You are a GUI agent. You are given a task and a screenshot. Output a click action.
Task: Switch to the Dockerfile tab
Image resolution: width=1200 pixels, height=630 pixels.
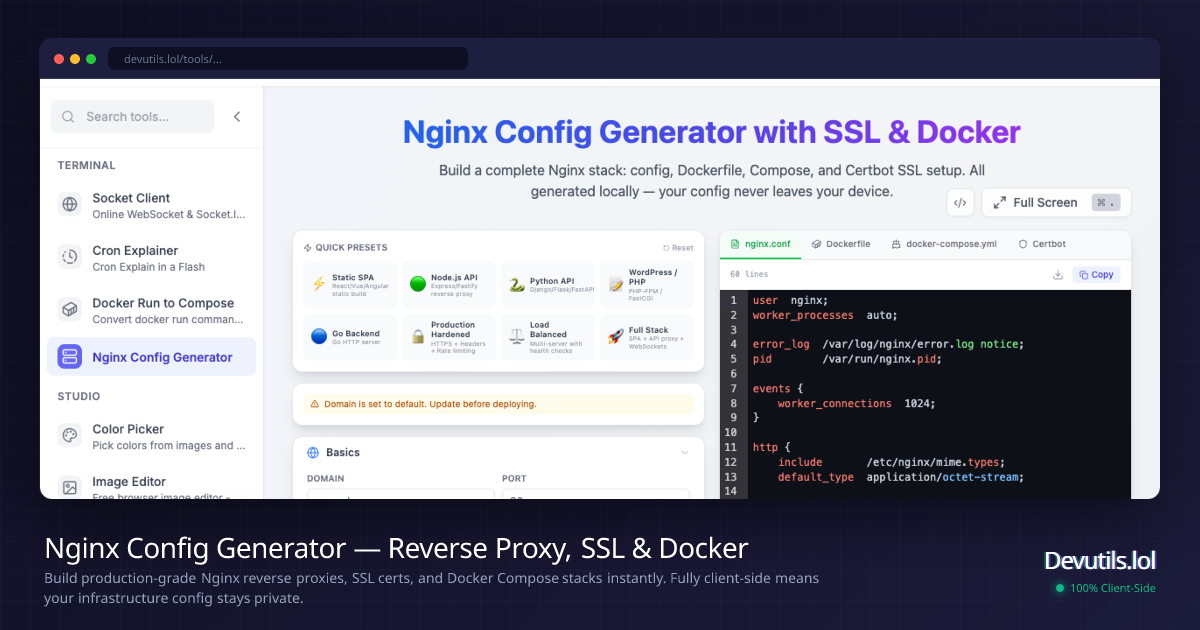(841, 244)
